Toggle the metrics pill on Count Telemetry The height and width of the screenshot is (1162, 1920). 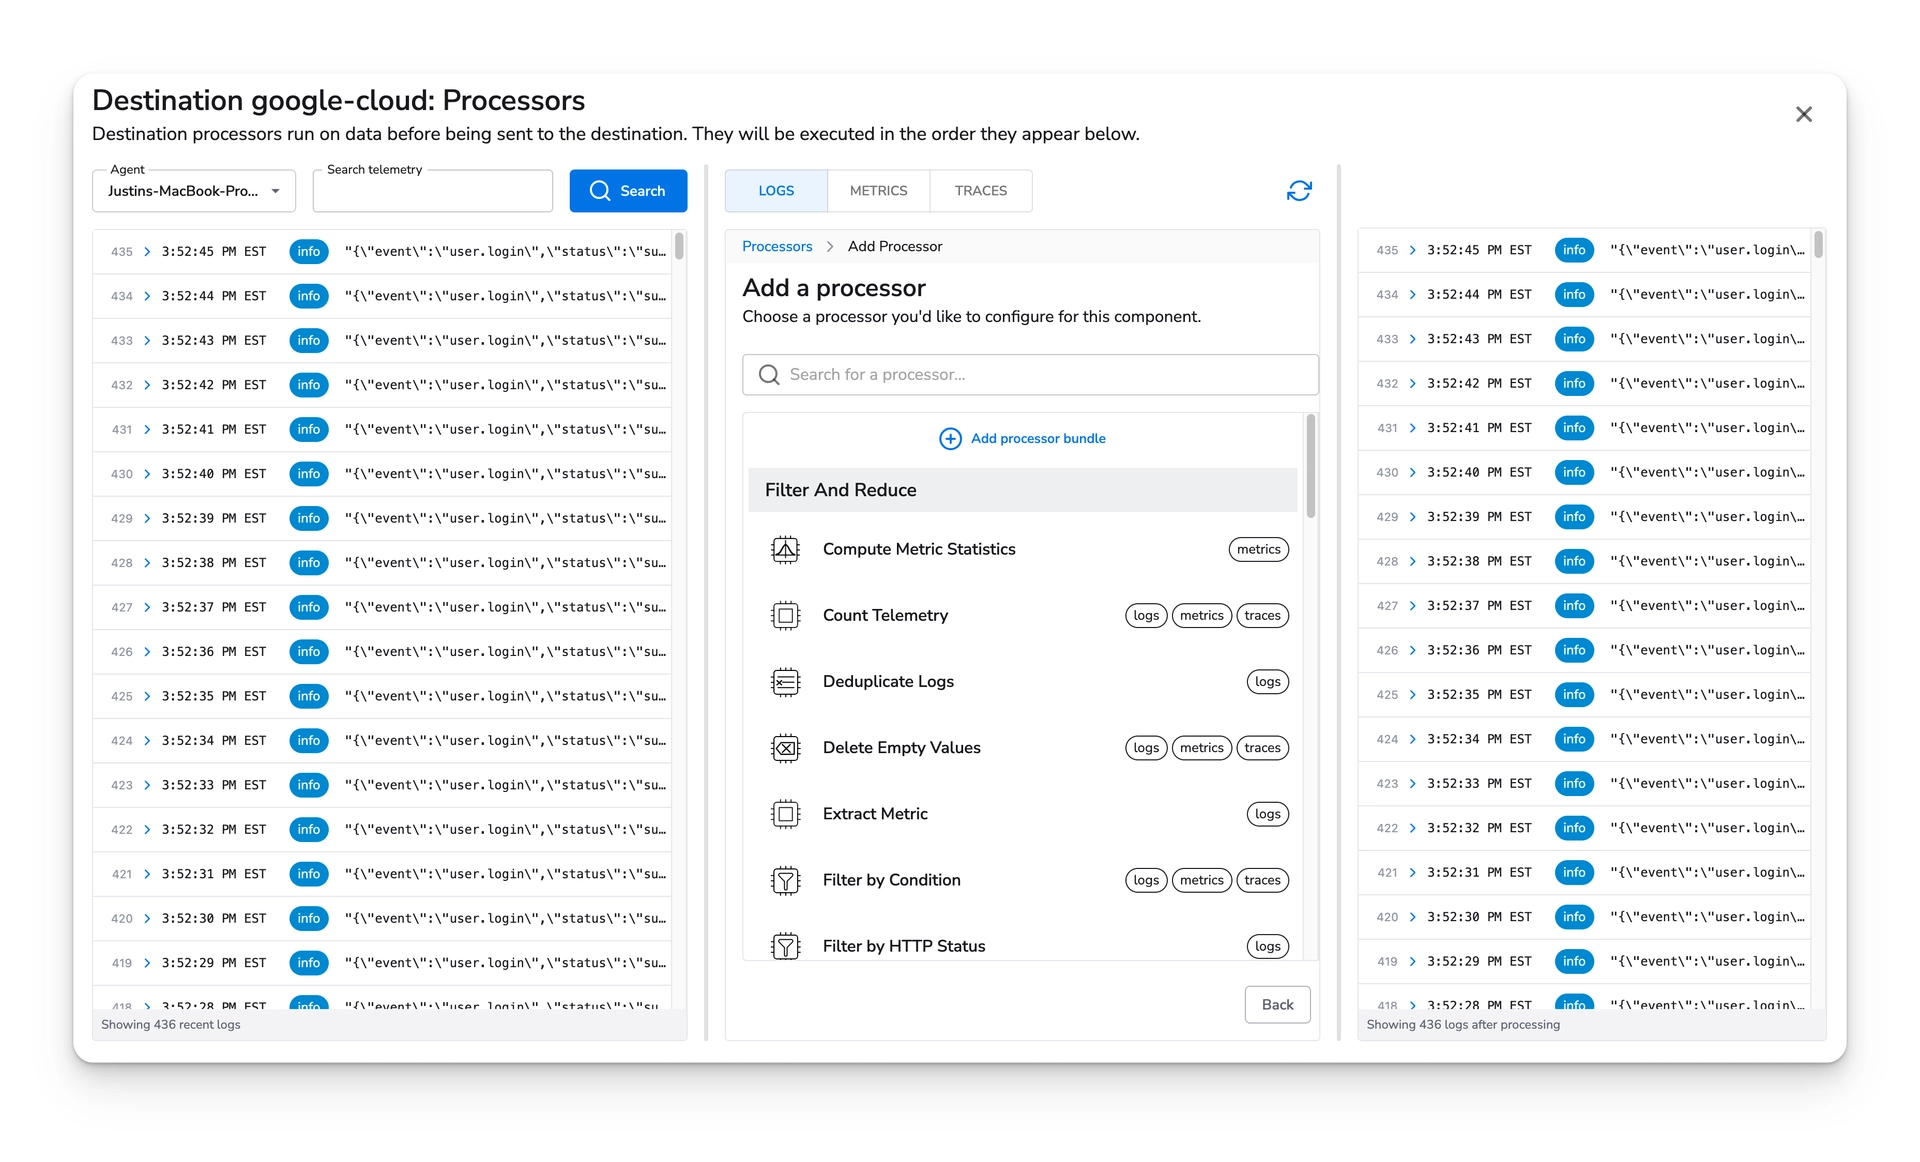click(1201, 615)
